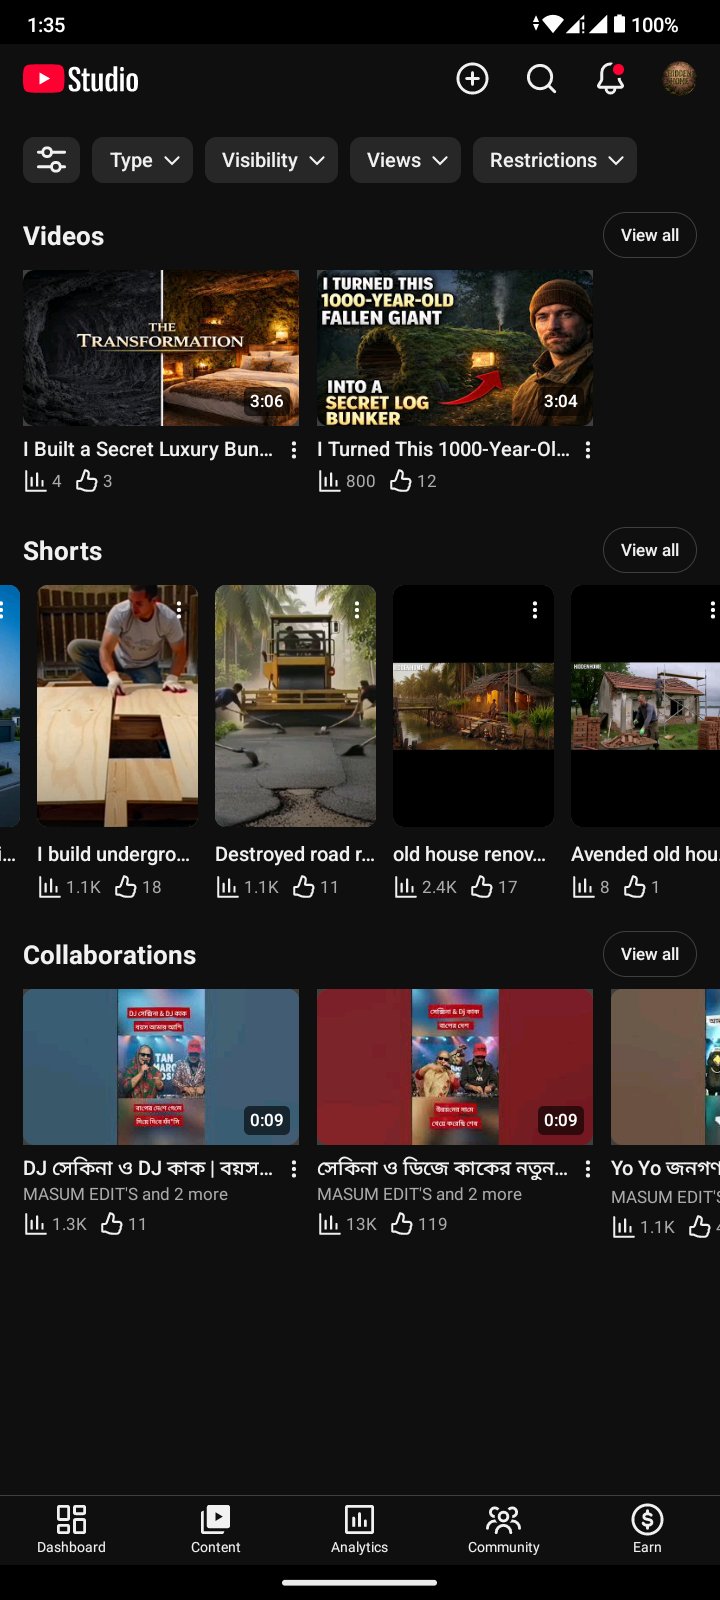This screenshot has width=720, height=1600.
Task: View all Videos
Action: click(650, 235)
